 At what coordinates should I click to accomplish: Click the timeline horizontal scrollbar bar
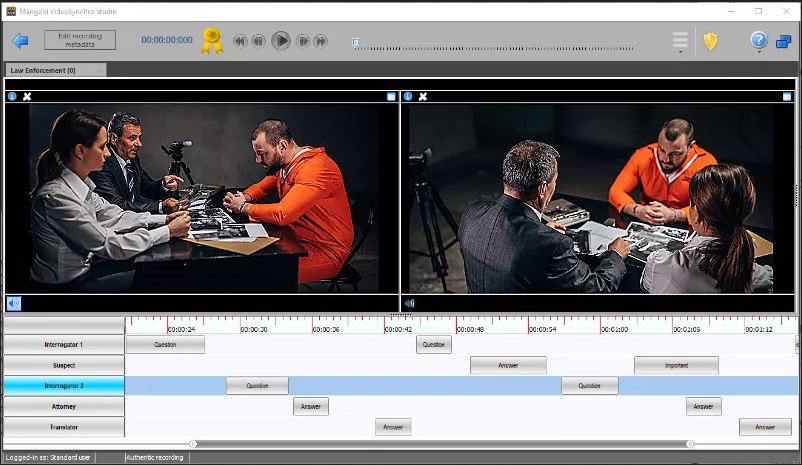click(x=441, y=444)
